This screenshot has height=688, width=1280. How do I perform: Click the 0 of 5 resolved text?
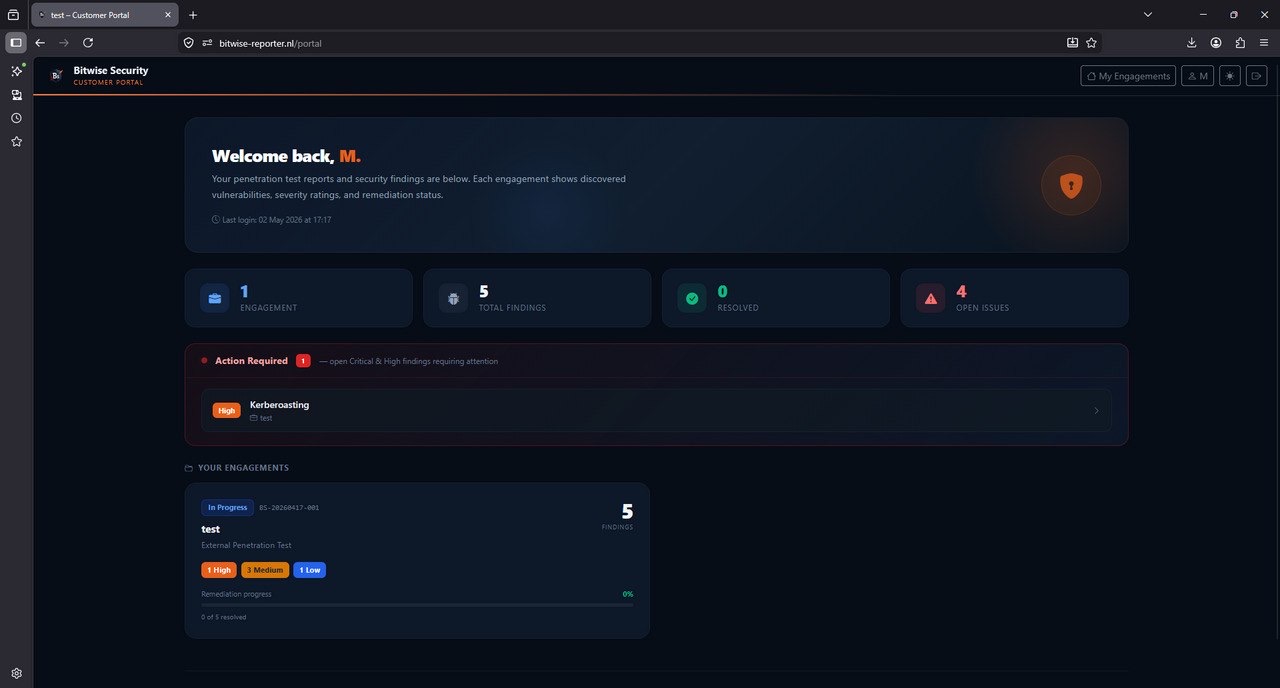224,617
